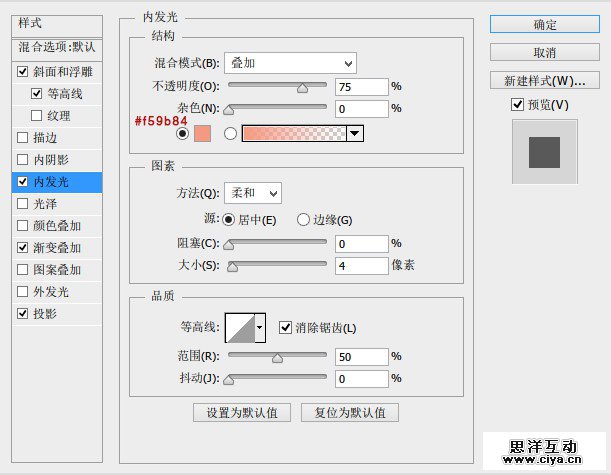Open 渐变叠加 style settings

[x=57, y=247]
